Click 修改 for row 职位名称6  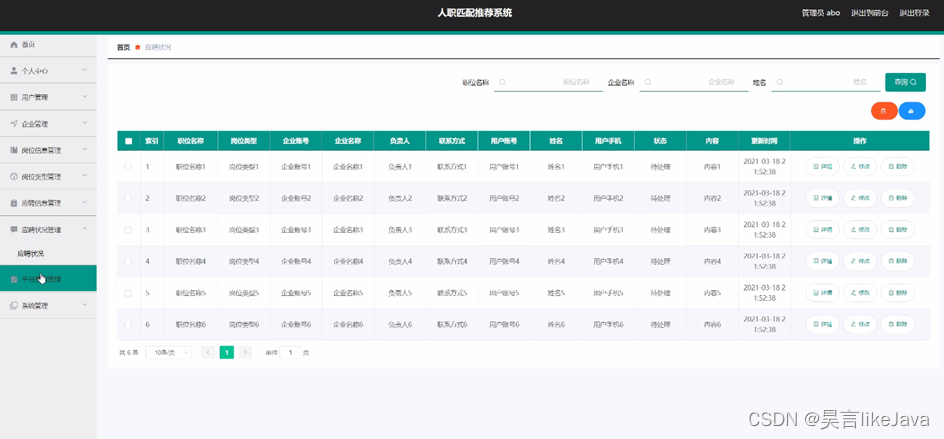click(x=860, y=324)
